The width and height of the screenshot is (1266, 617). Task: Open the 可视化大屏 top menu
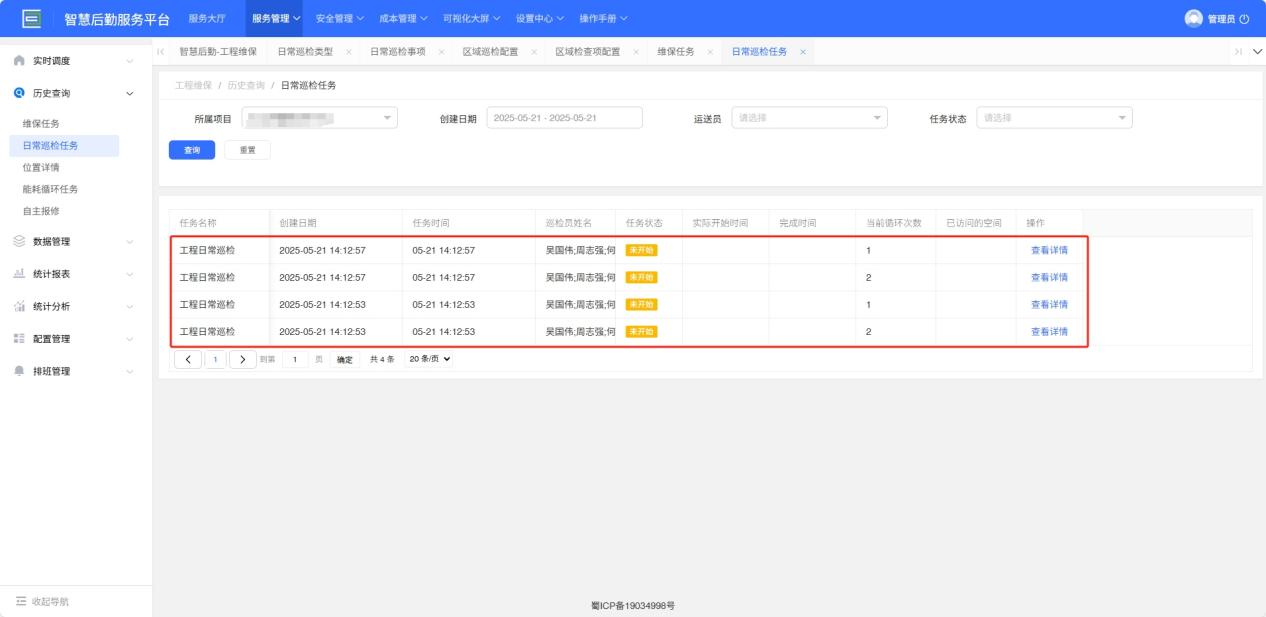(471, 18)
